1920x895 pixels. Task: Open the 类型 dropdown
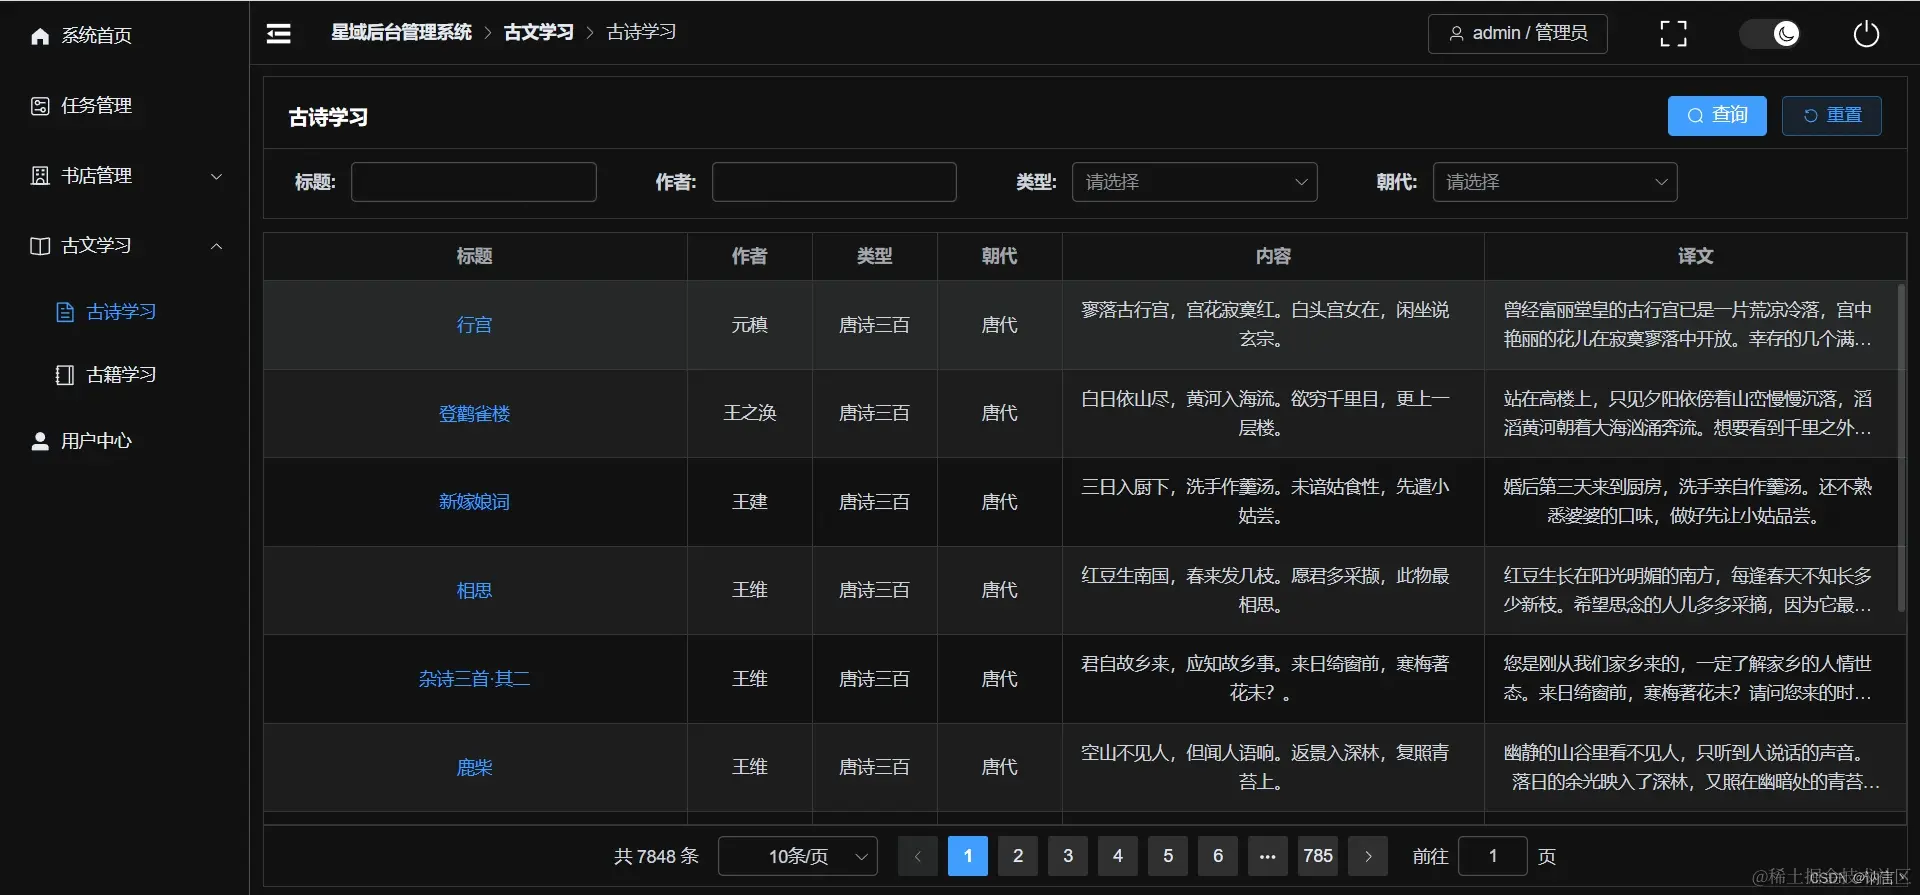click(1195, 182)
